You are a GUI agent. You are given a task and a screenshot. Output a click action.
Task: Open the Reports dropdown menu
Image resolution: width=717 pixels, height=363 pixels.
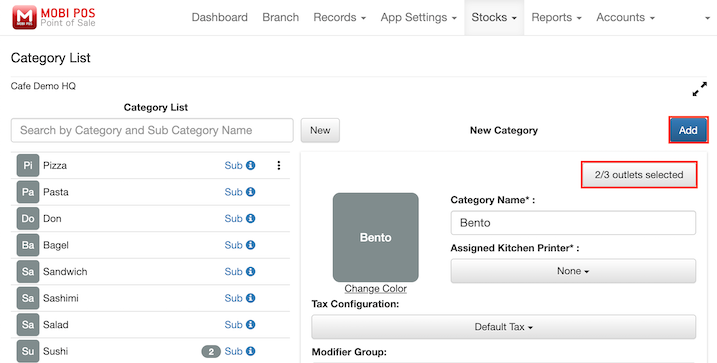(x=556, y=17)
